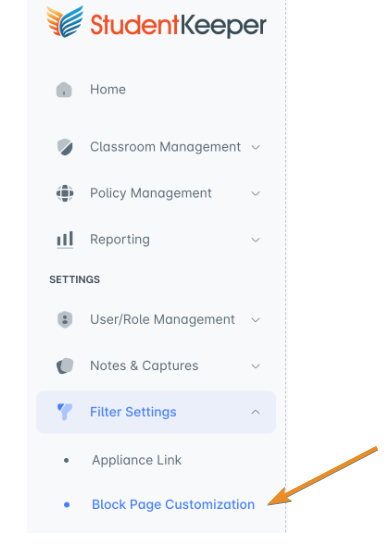Open the Reporting menu label
The image size is (387, 545).
pyautogui.click(x=120, y=239)
